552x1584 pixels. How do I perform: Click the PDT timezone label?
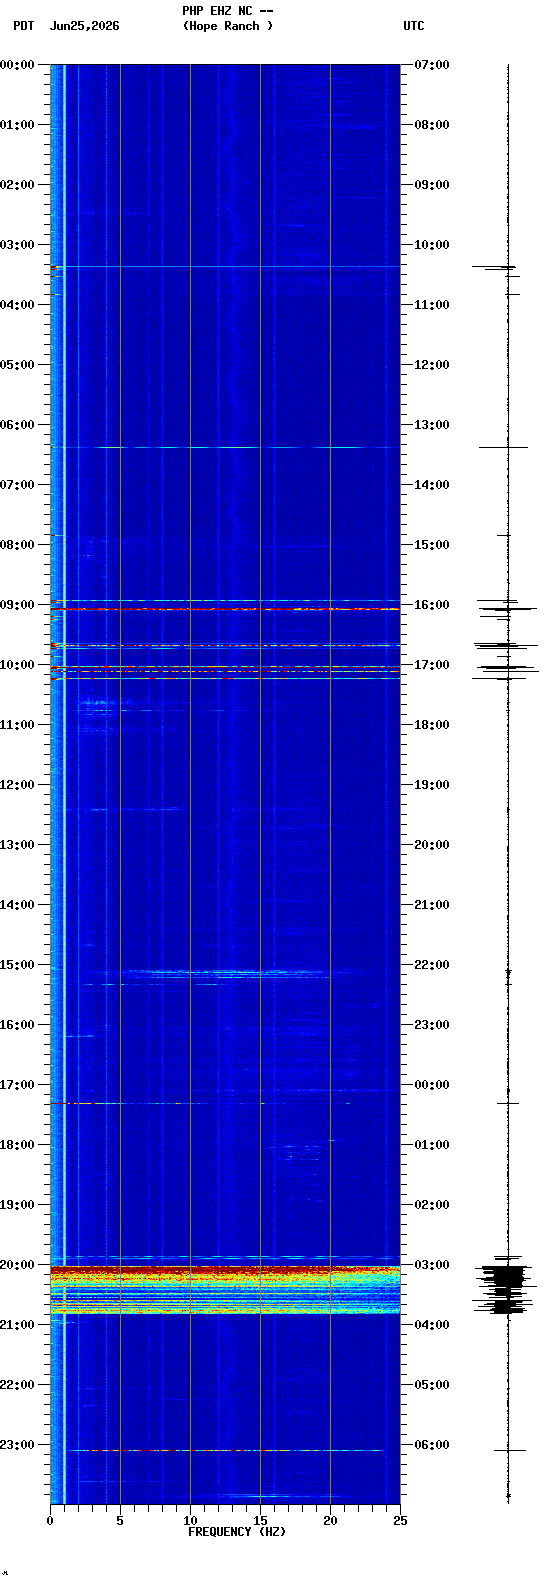(24, 26)
